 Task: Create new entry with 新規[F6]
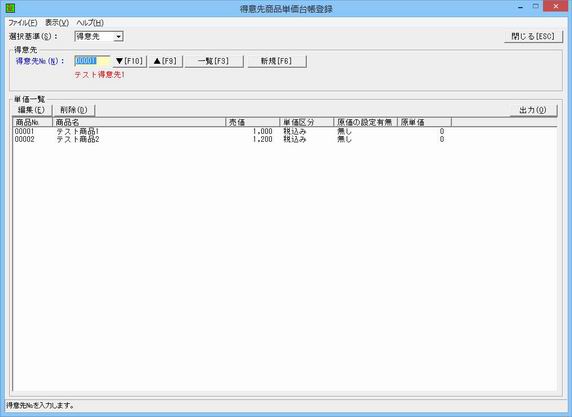coord(277,61)
